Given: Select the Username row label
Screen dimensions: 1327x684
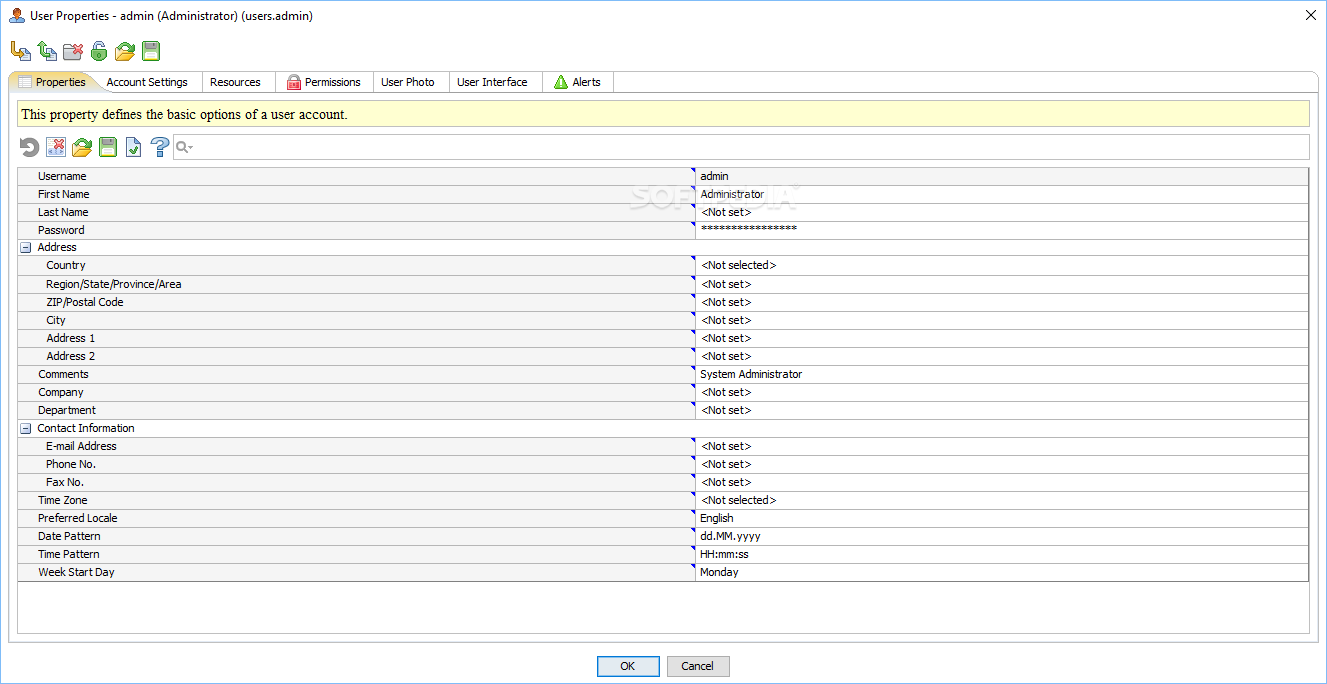Looking at the screenshot, I should [x=62, y=176].
